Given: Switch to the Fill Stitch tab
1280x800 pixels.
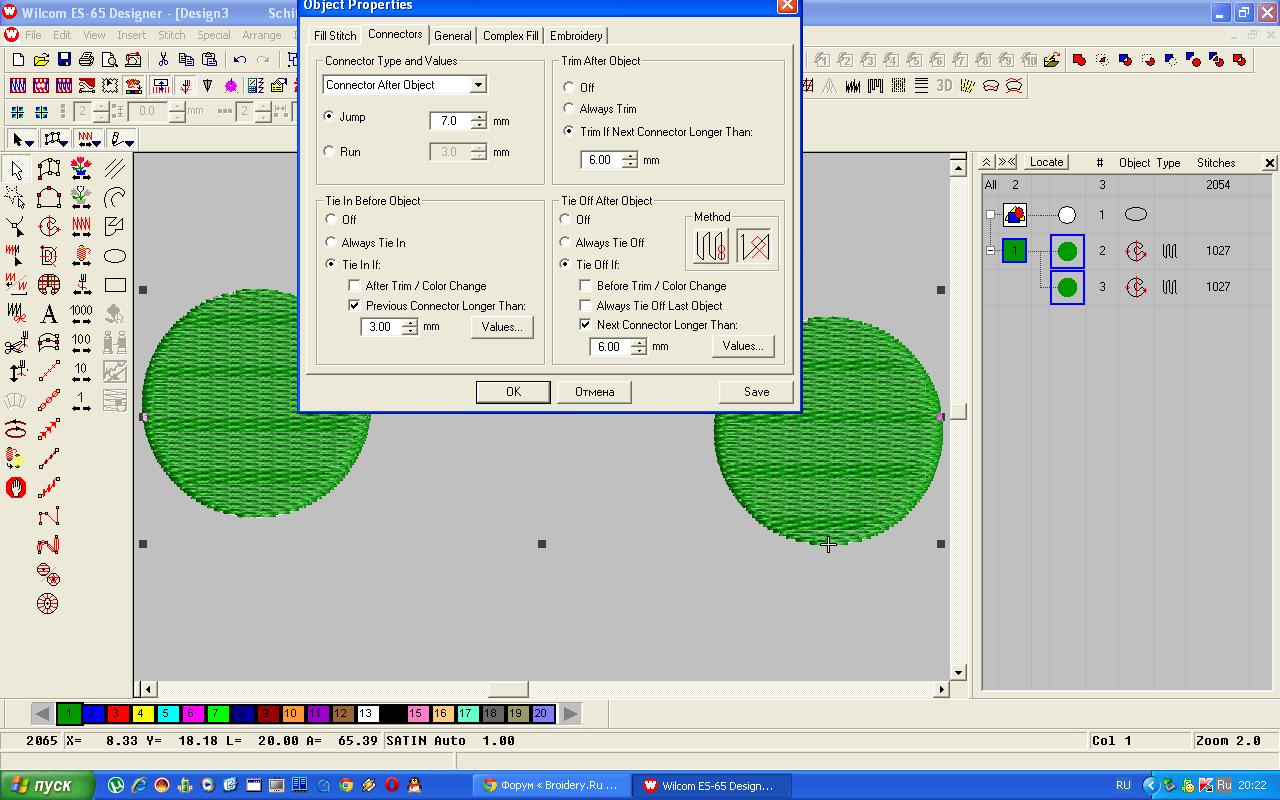Looking at the screenshot, I should 335,36.
